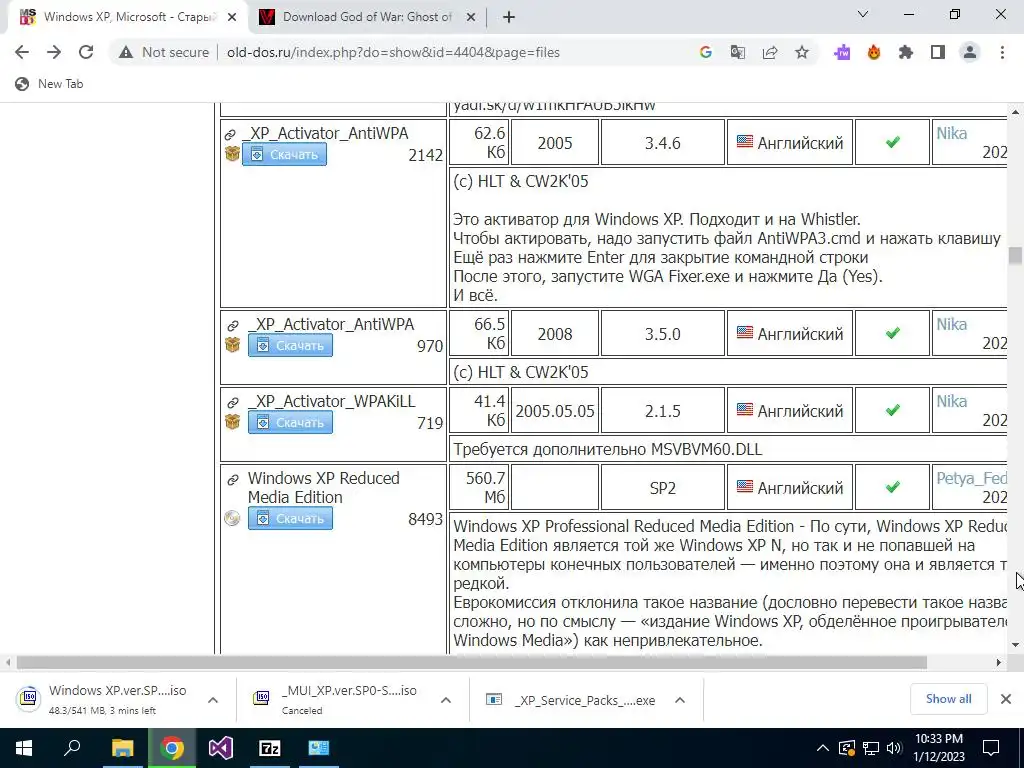Viewport: 1024px width, 768px height.
Task: Open the profile avatar menu
Action: (x=970, y=52)
